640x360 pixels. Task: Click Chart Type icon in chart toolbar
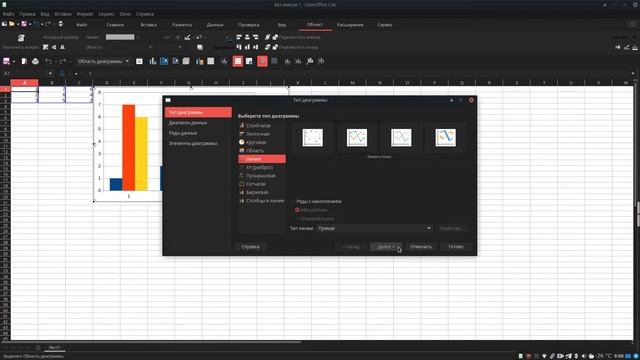[x=153, y=61]
